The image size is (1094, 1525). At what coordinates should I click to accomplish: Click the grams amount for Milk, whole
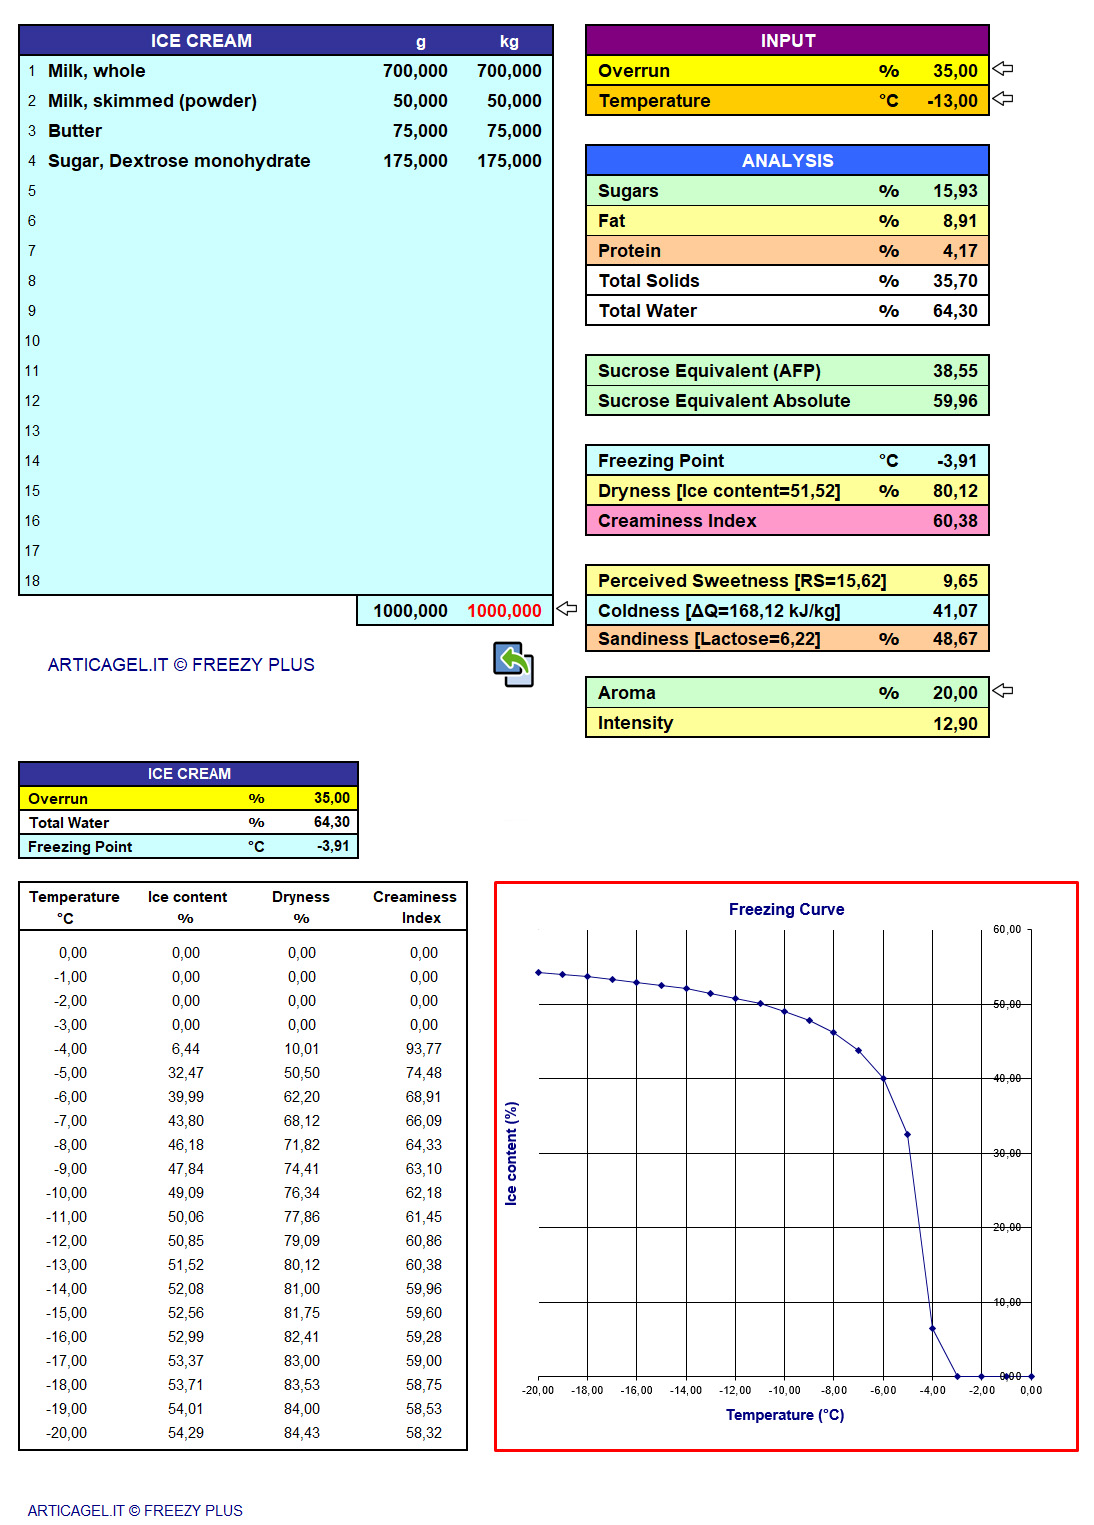click(415, 71)
